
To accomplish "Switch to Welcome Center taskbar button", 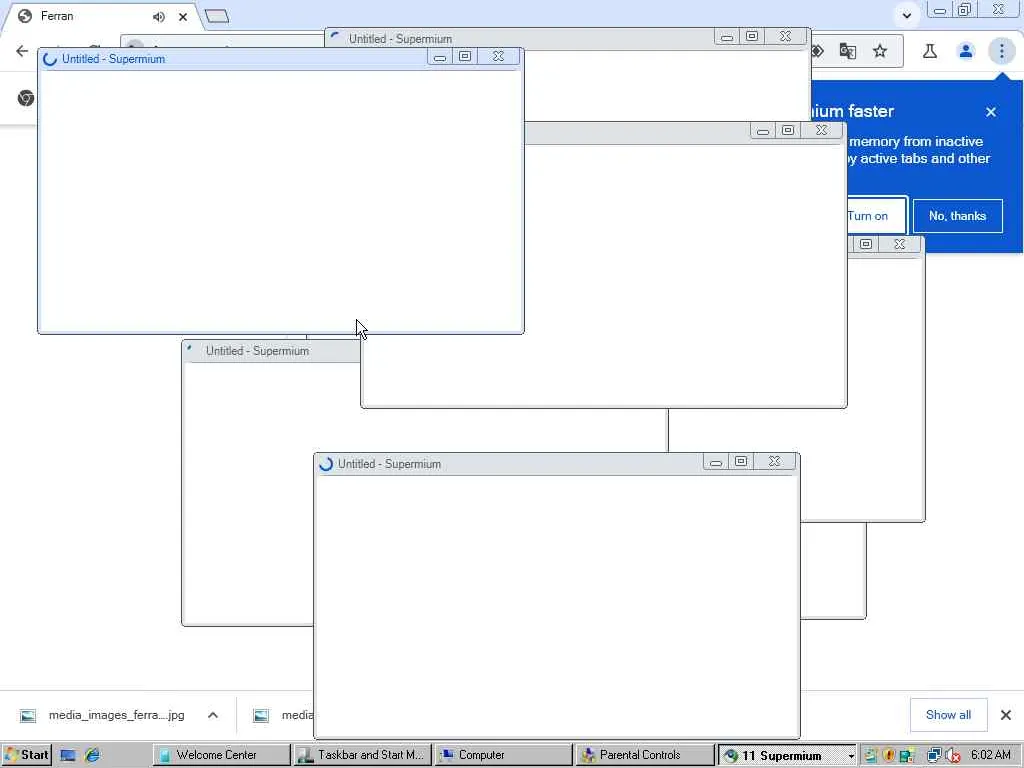I will point(221,755).
